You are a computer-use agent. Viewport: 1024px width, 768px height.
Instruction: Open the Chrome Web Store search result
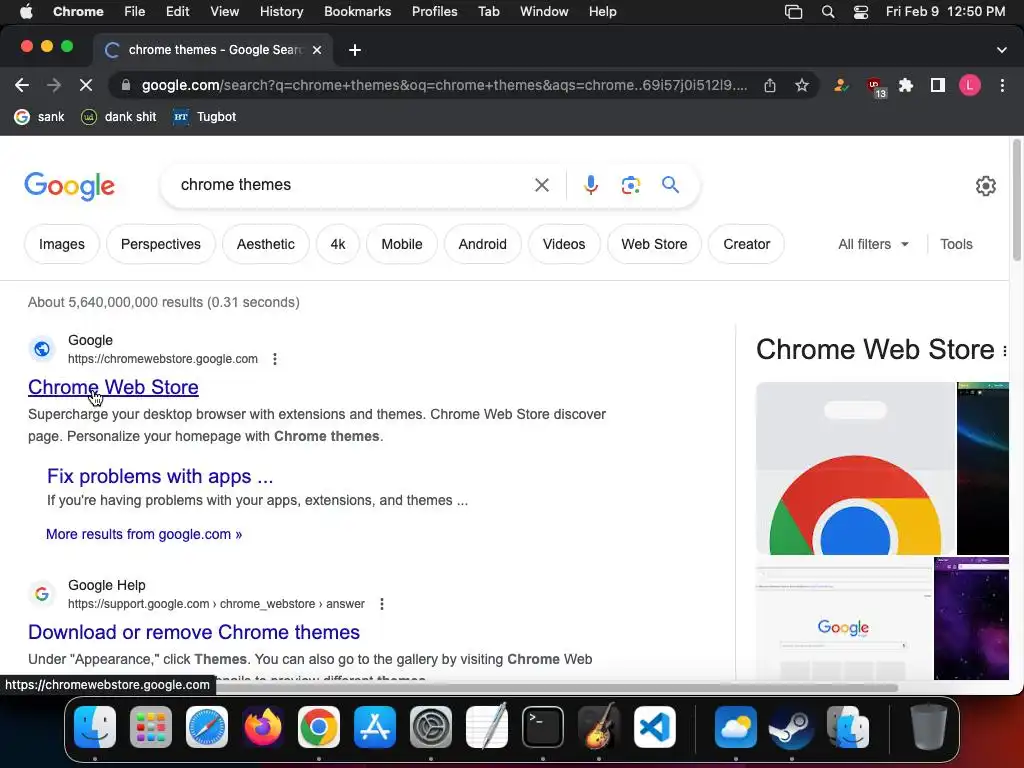[113, 387]
